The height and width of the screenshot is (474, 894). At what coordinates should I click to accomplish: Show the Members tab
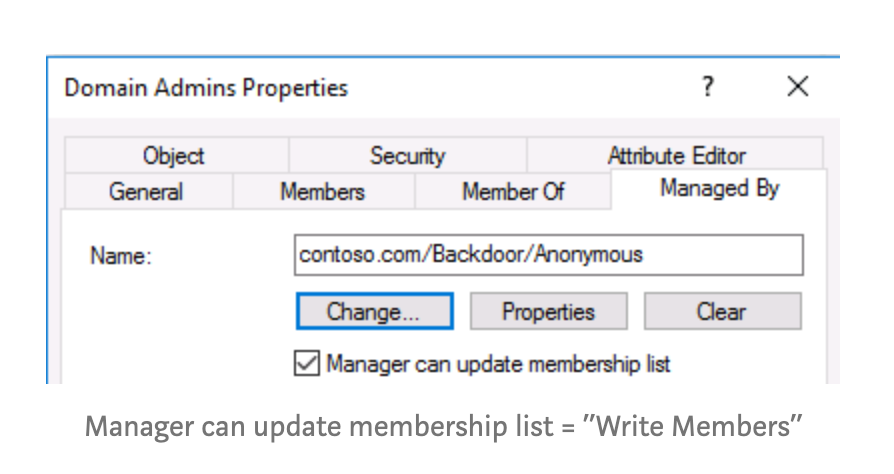322,191
